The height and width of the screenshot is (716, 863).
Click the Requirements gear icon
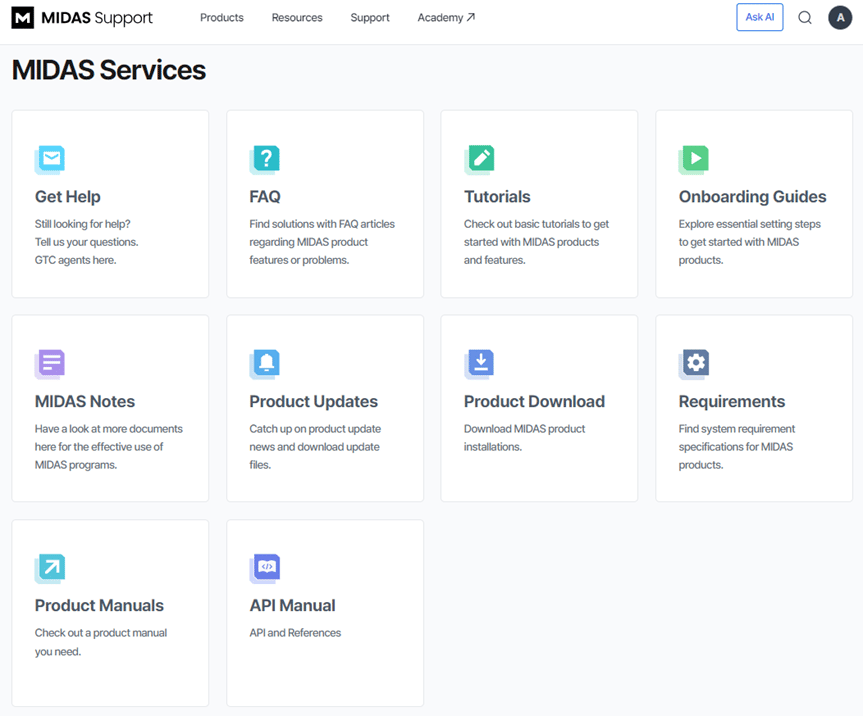(x=694, y=364)
